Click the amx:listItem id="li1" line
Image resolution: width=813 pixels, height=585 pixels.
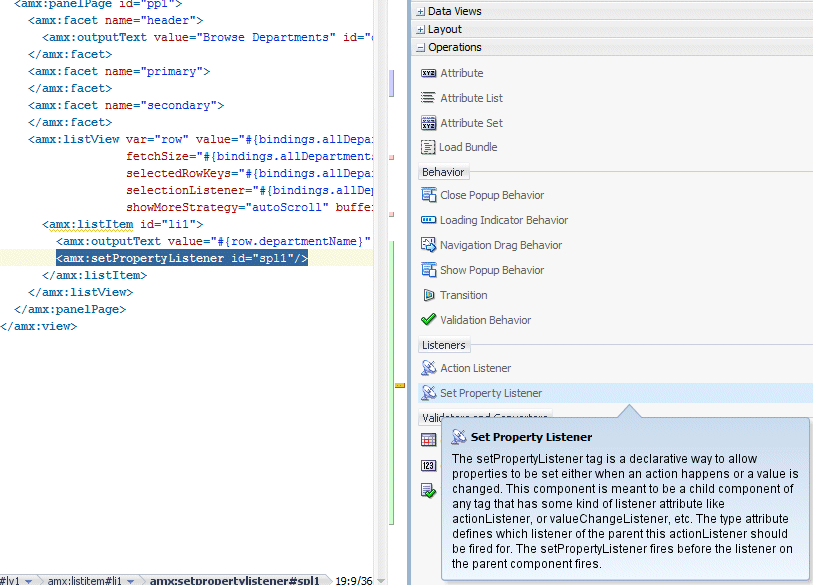coord(122,224)
